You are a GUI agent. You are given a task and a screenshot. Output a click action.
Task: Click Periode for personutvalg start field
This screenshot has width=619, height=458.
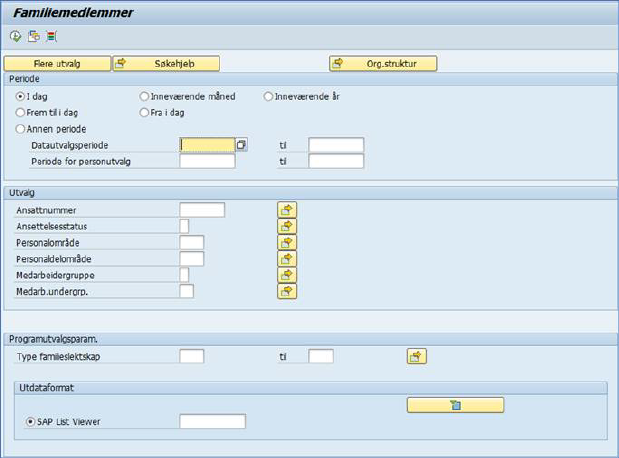coord(207,161)
